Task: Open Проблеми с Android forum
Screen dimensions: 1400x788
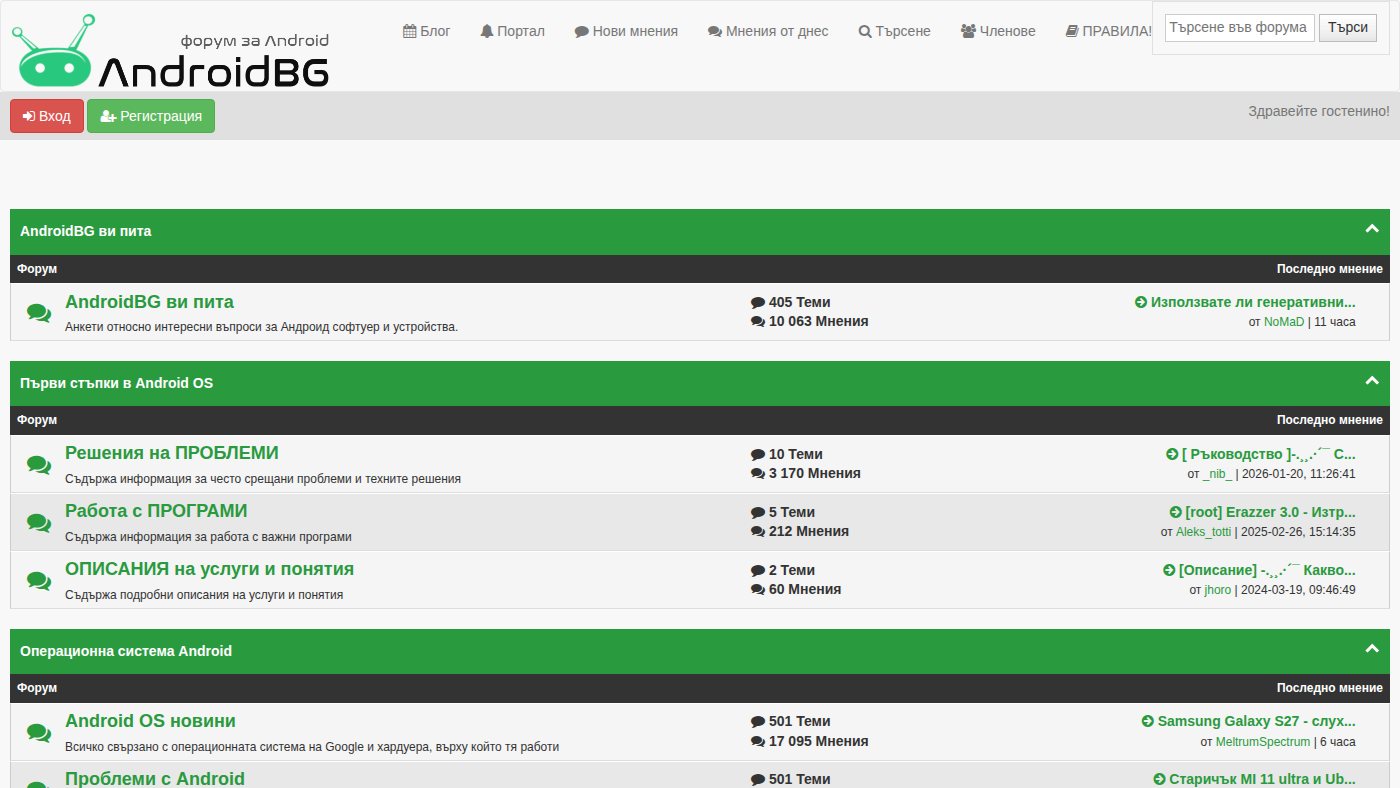Action: pos(155,778)
